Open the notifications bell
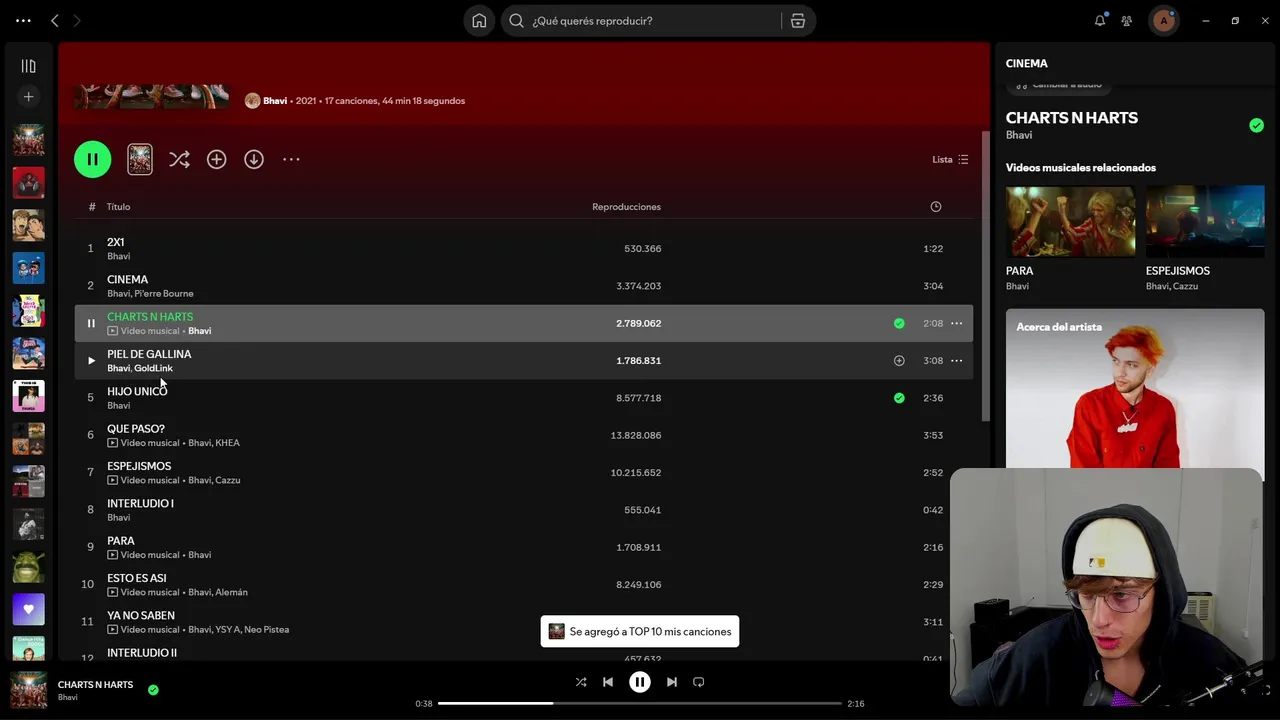The width and height of the screenshot is (1280, 720). (x=1100, y=20)
